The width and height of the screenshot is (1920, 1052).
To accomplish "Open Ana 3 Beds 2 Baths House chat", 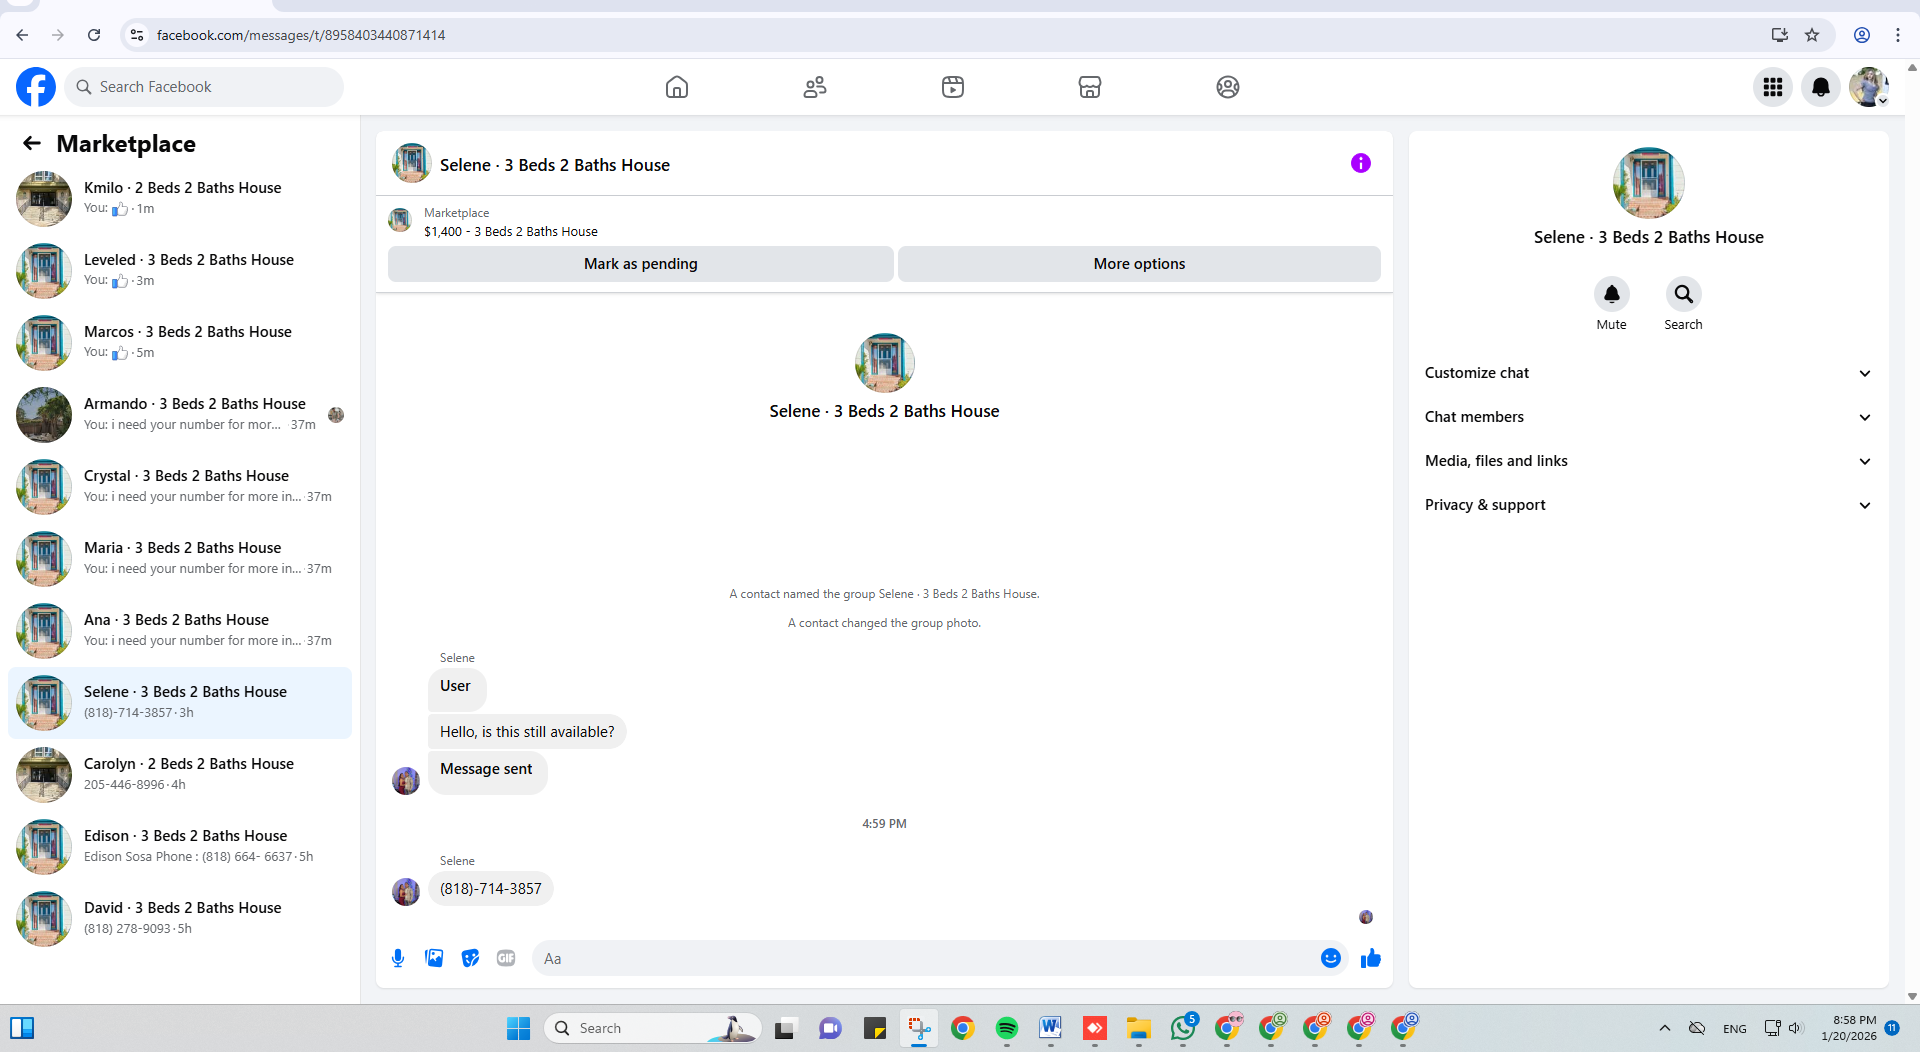I will (x=180, y=630).
